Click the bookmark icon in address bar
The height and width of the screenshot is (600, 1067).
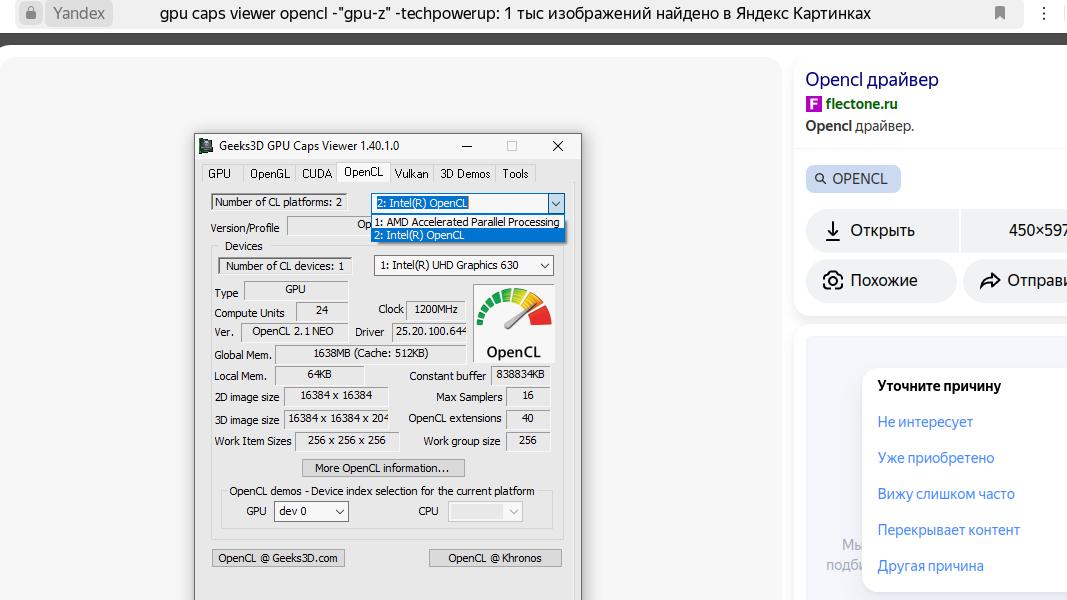[1000, 13]
